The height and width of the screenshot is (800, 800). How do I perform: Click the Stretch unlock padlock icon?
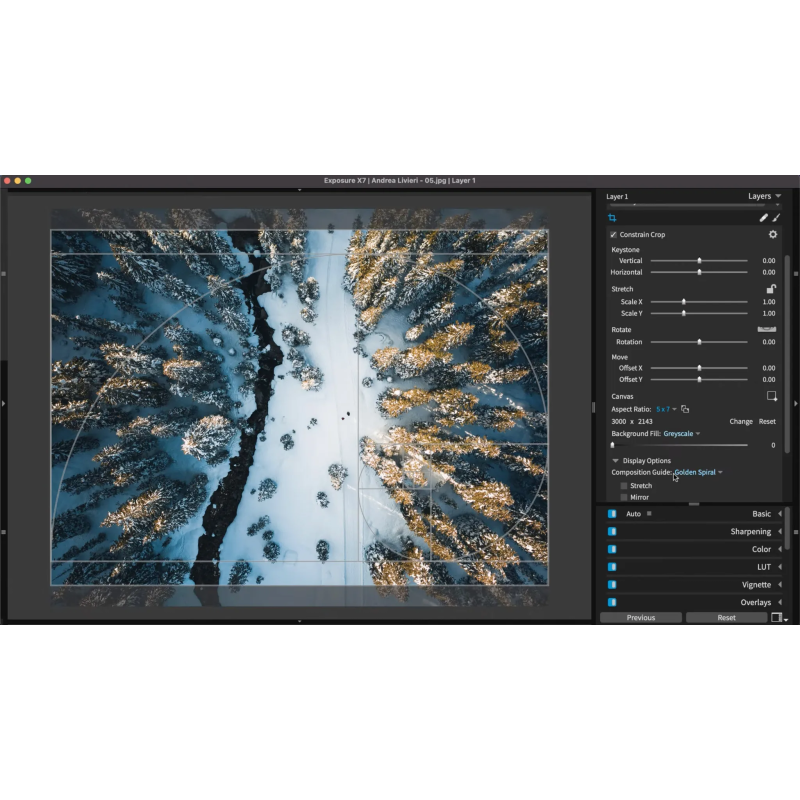(x=771, y=289)
